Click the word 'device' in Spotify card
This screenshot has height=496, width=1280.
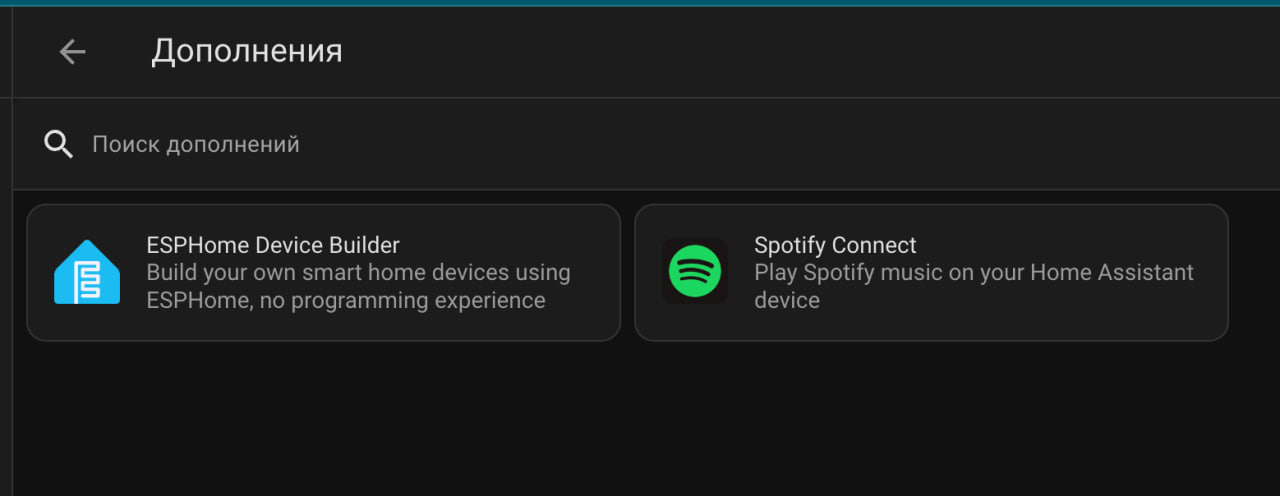coord(787,300)
